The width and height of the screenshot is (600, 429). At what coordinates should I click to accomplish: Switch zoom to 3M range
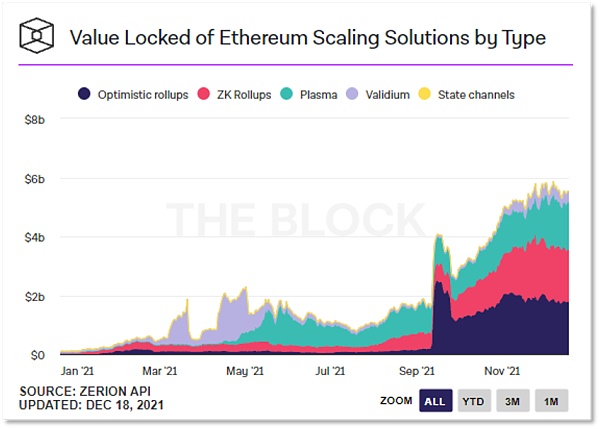513,401
